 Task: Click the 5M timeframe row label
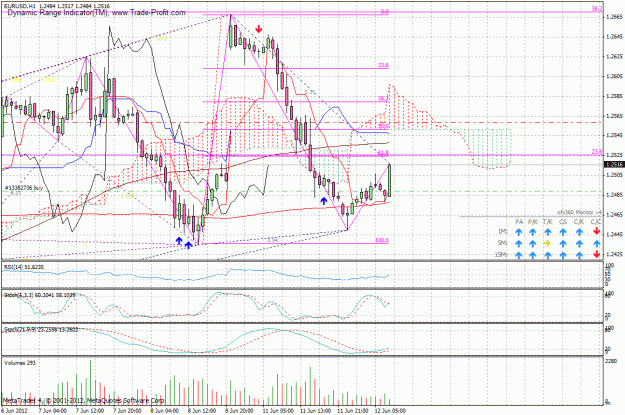502,243
